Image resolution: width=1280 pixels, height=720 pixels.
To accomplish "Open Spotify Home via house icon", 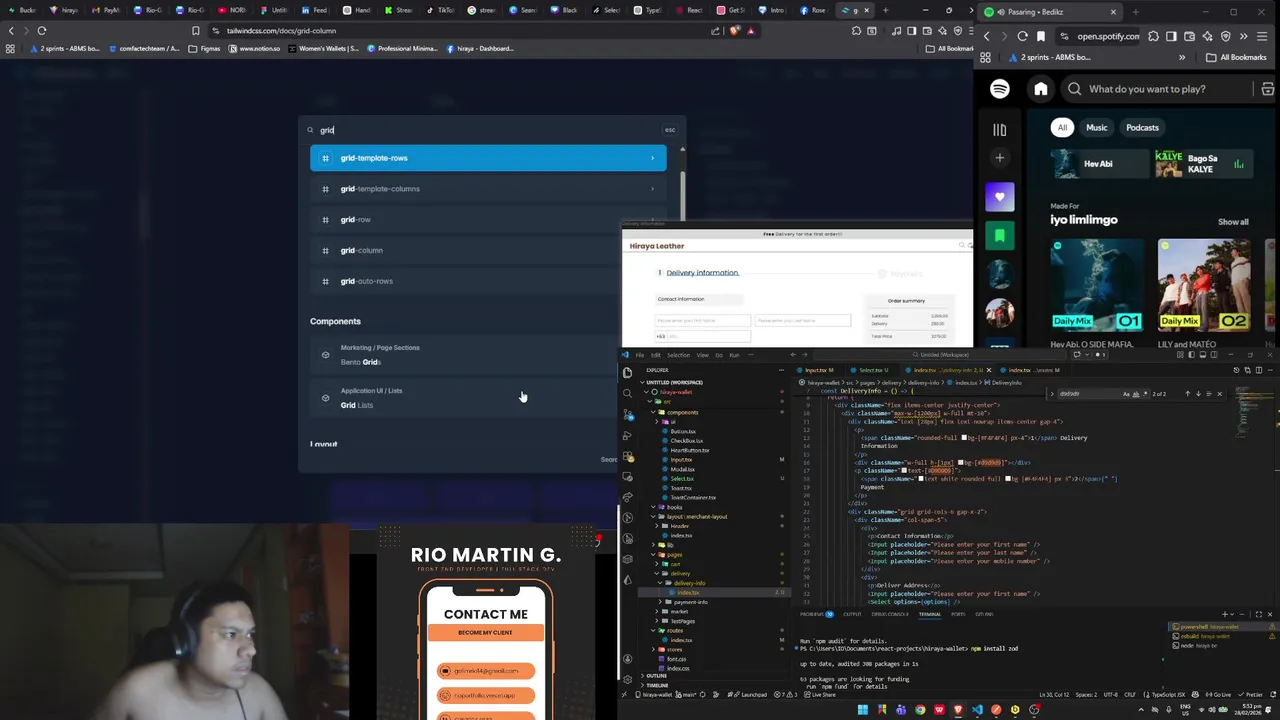I will 1041,89.
